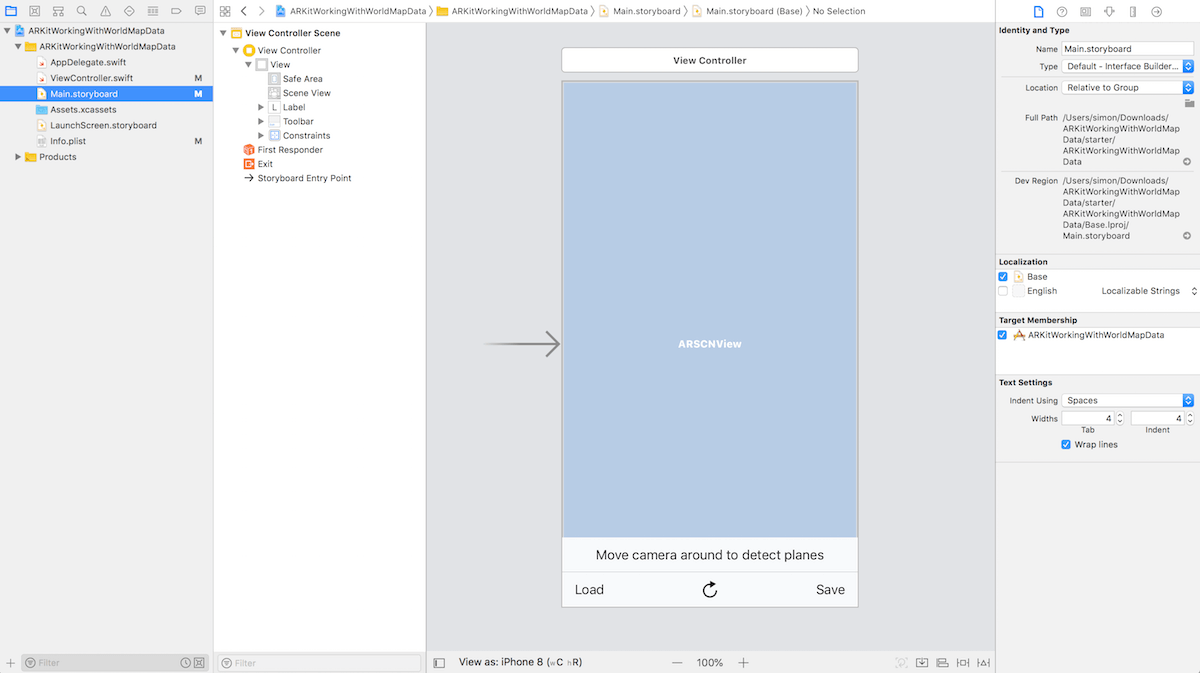1200x673 pixels.
Task: Show the Connections inspector arrow icon
Action: click(1156, 11)
